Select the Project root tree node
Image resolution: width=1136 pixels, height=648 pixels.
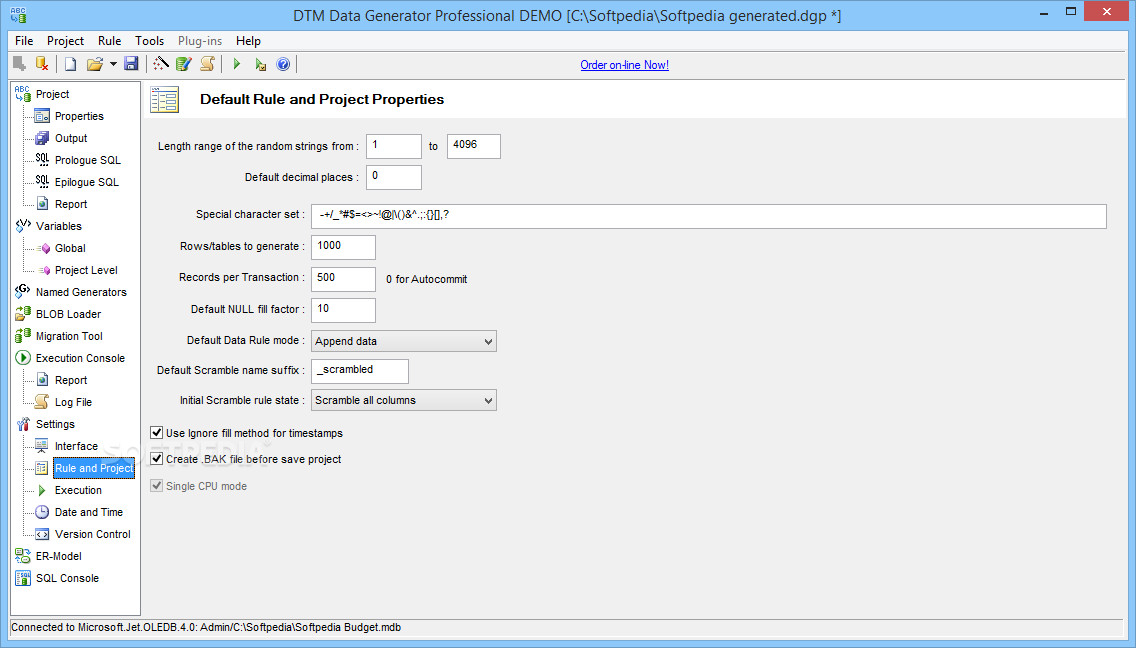pyautogui.click(x=52, y=94)
